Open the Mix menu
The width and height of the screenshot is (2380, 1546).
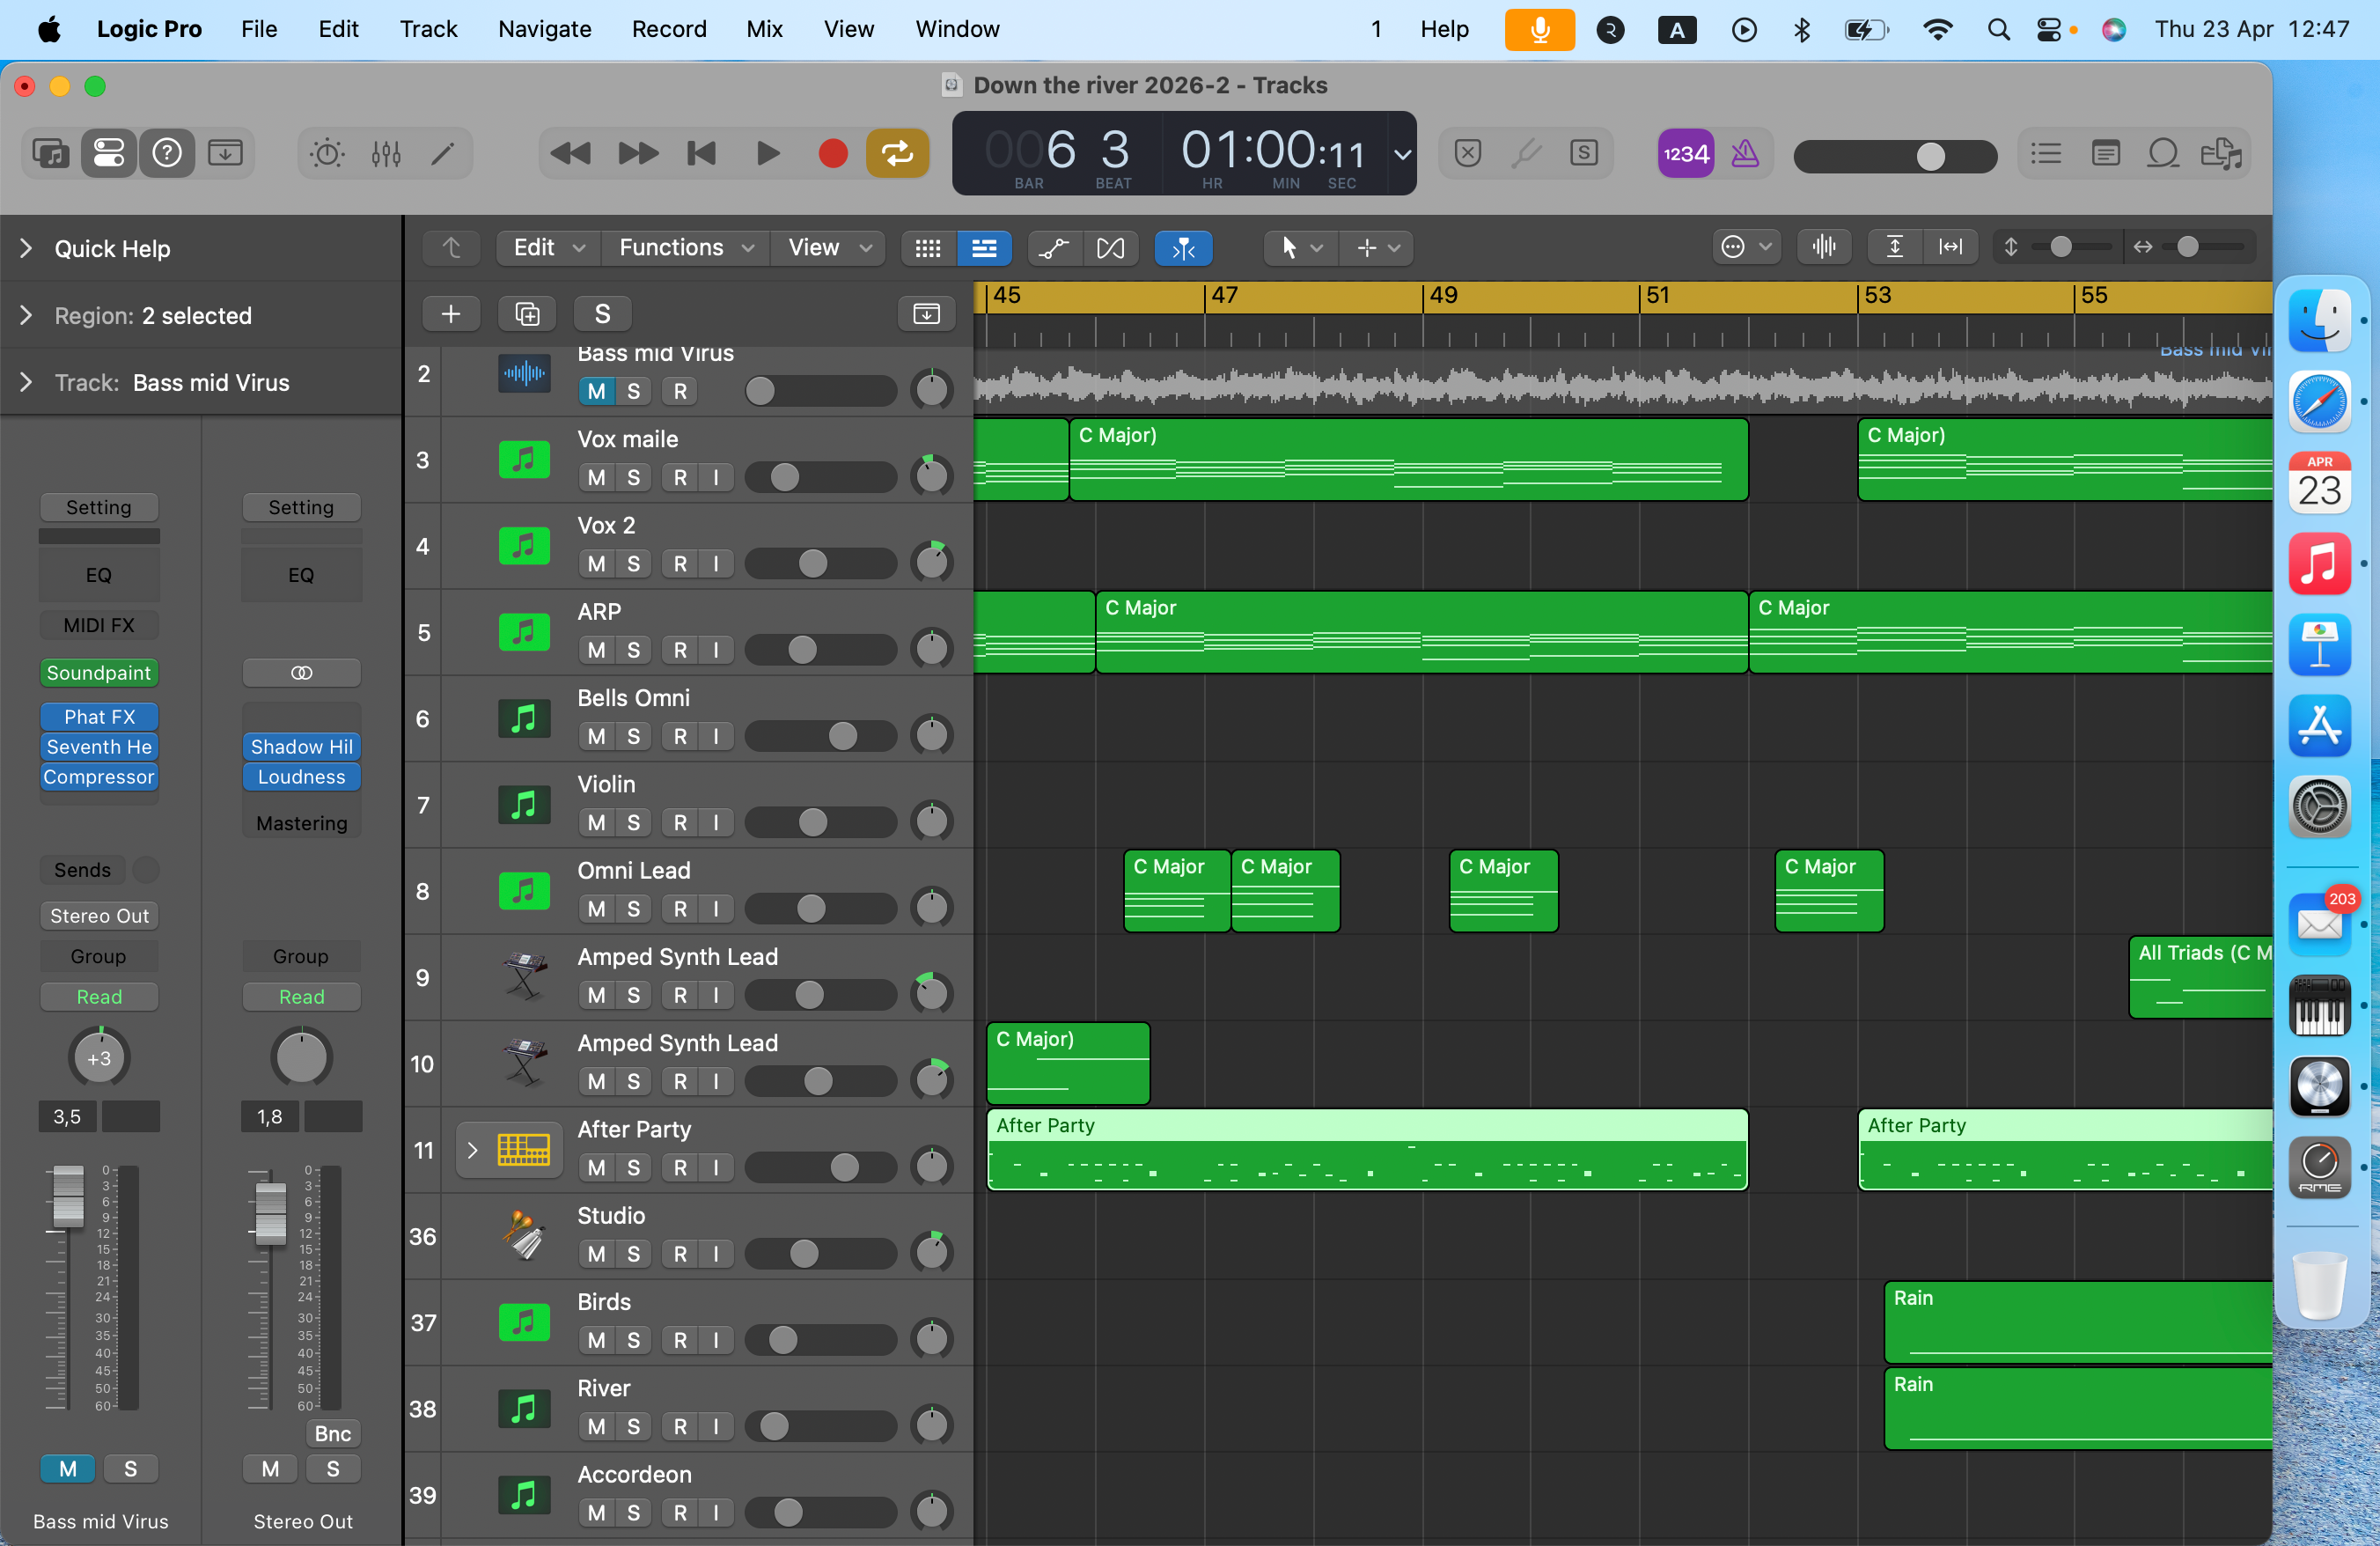(764, 29)
